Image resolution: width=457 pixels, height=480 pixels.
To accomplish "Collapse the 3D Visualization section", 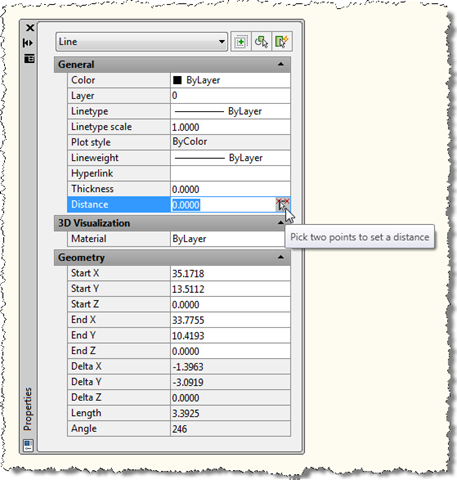I will [281, 223].
